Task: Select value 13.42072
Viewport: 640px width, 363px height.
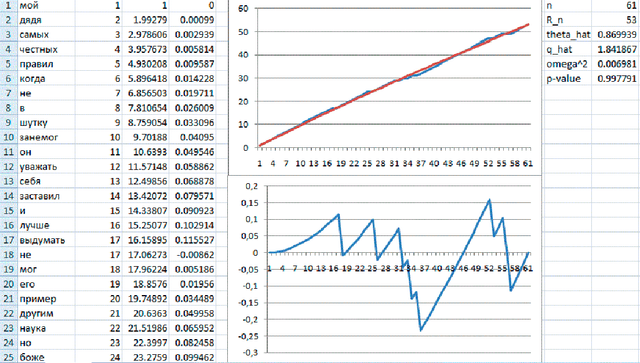Action: pos(145,196)
